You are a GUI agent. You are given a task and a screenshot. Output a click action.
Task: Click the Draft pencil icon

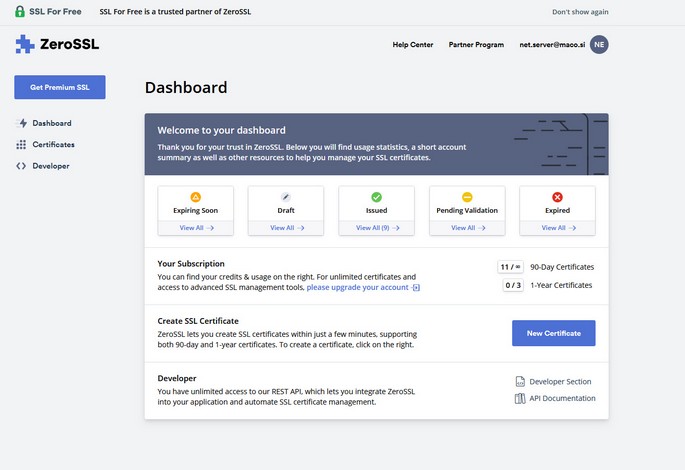[x=286, y=197]
